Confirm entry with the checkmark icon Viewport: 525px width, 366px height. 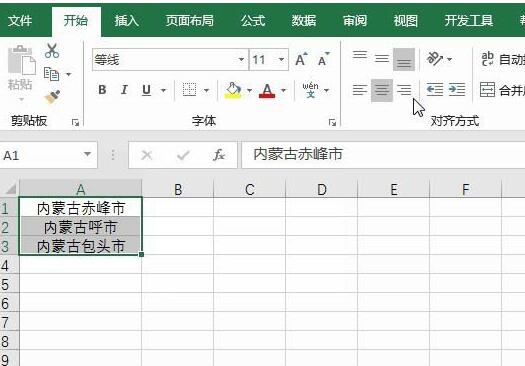183,155
